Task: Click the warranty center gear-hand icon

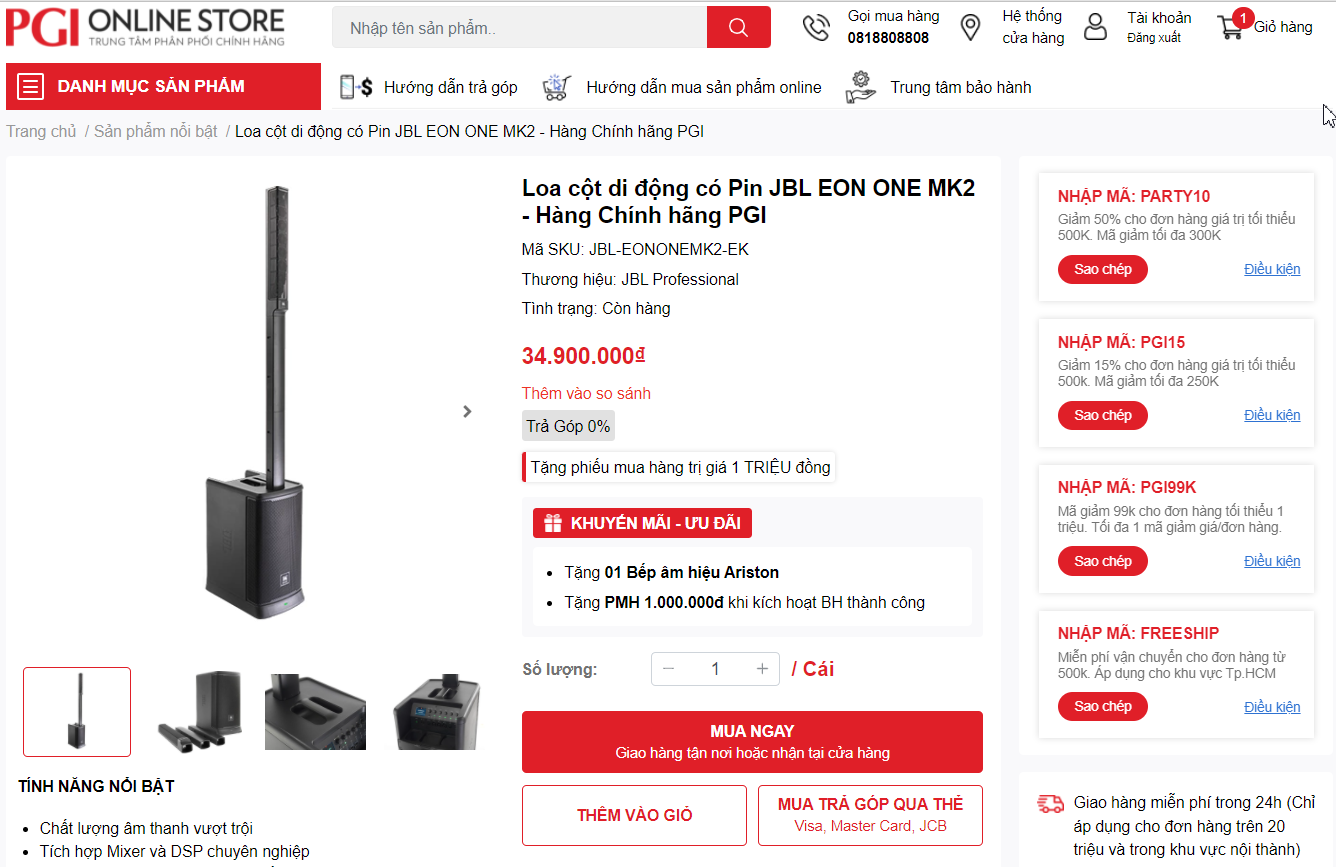Action: (860, 87)
